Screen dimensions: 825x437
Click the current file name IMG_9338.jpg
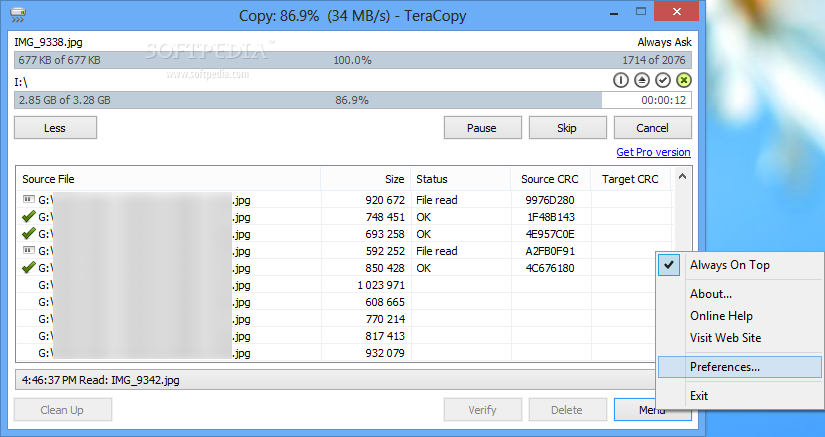coord(48,42)
